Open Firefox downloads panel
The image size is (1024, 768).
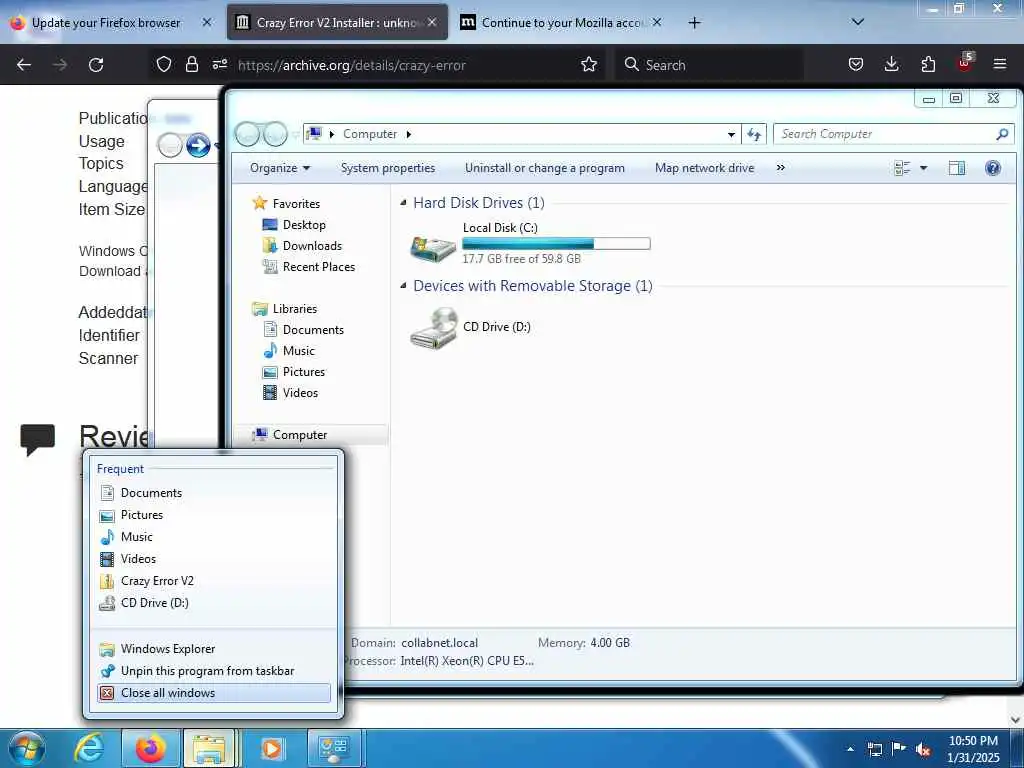click(891, 65)
